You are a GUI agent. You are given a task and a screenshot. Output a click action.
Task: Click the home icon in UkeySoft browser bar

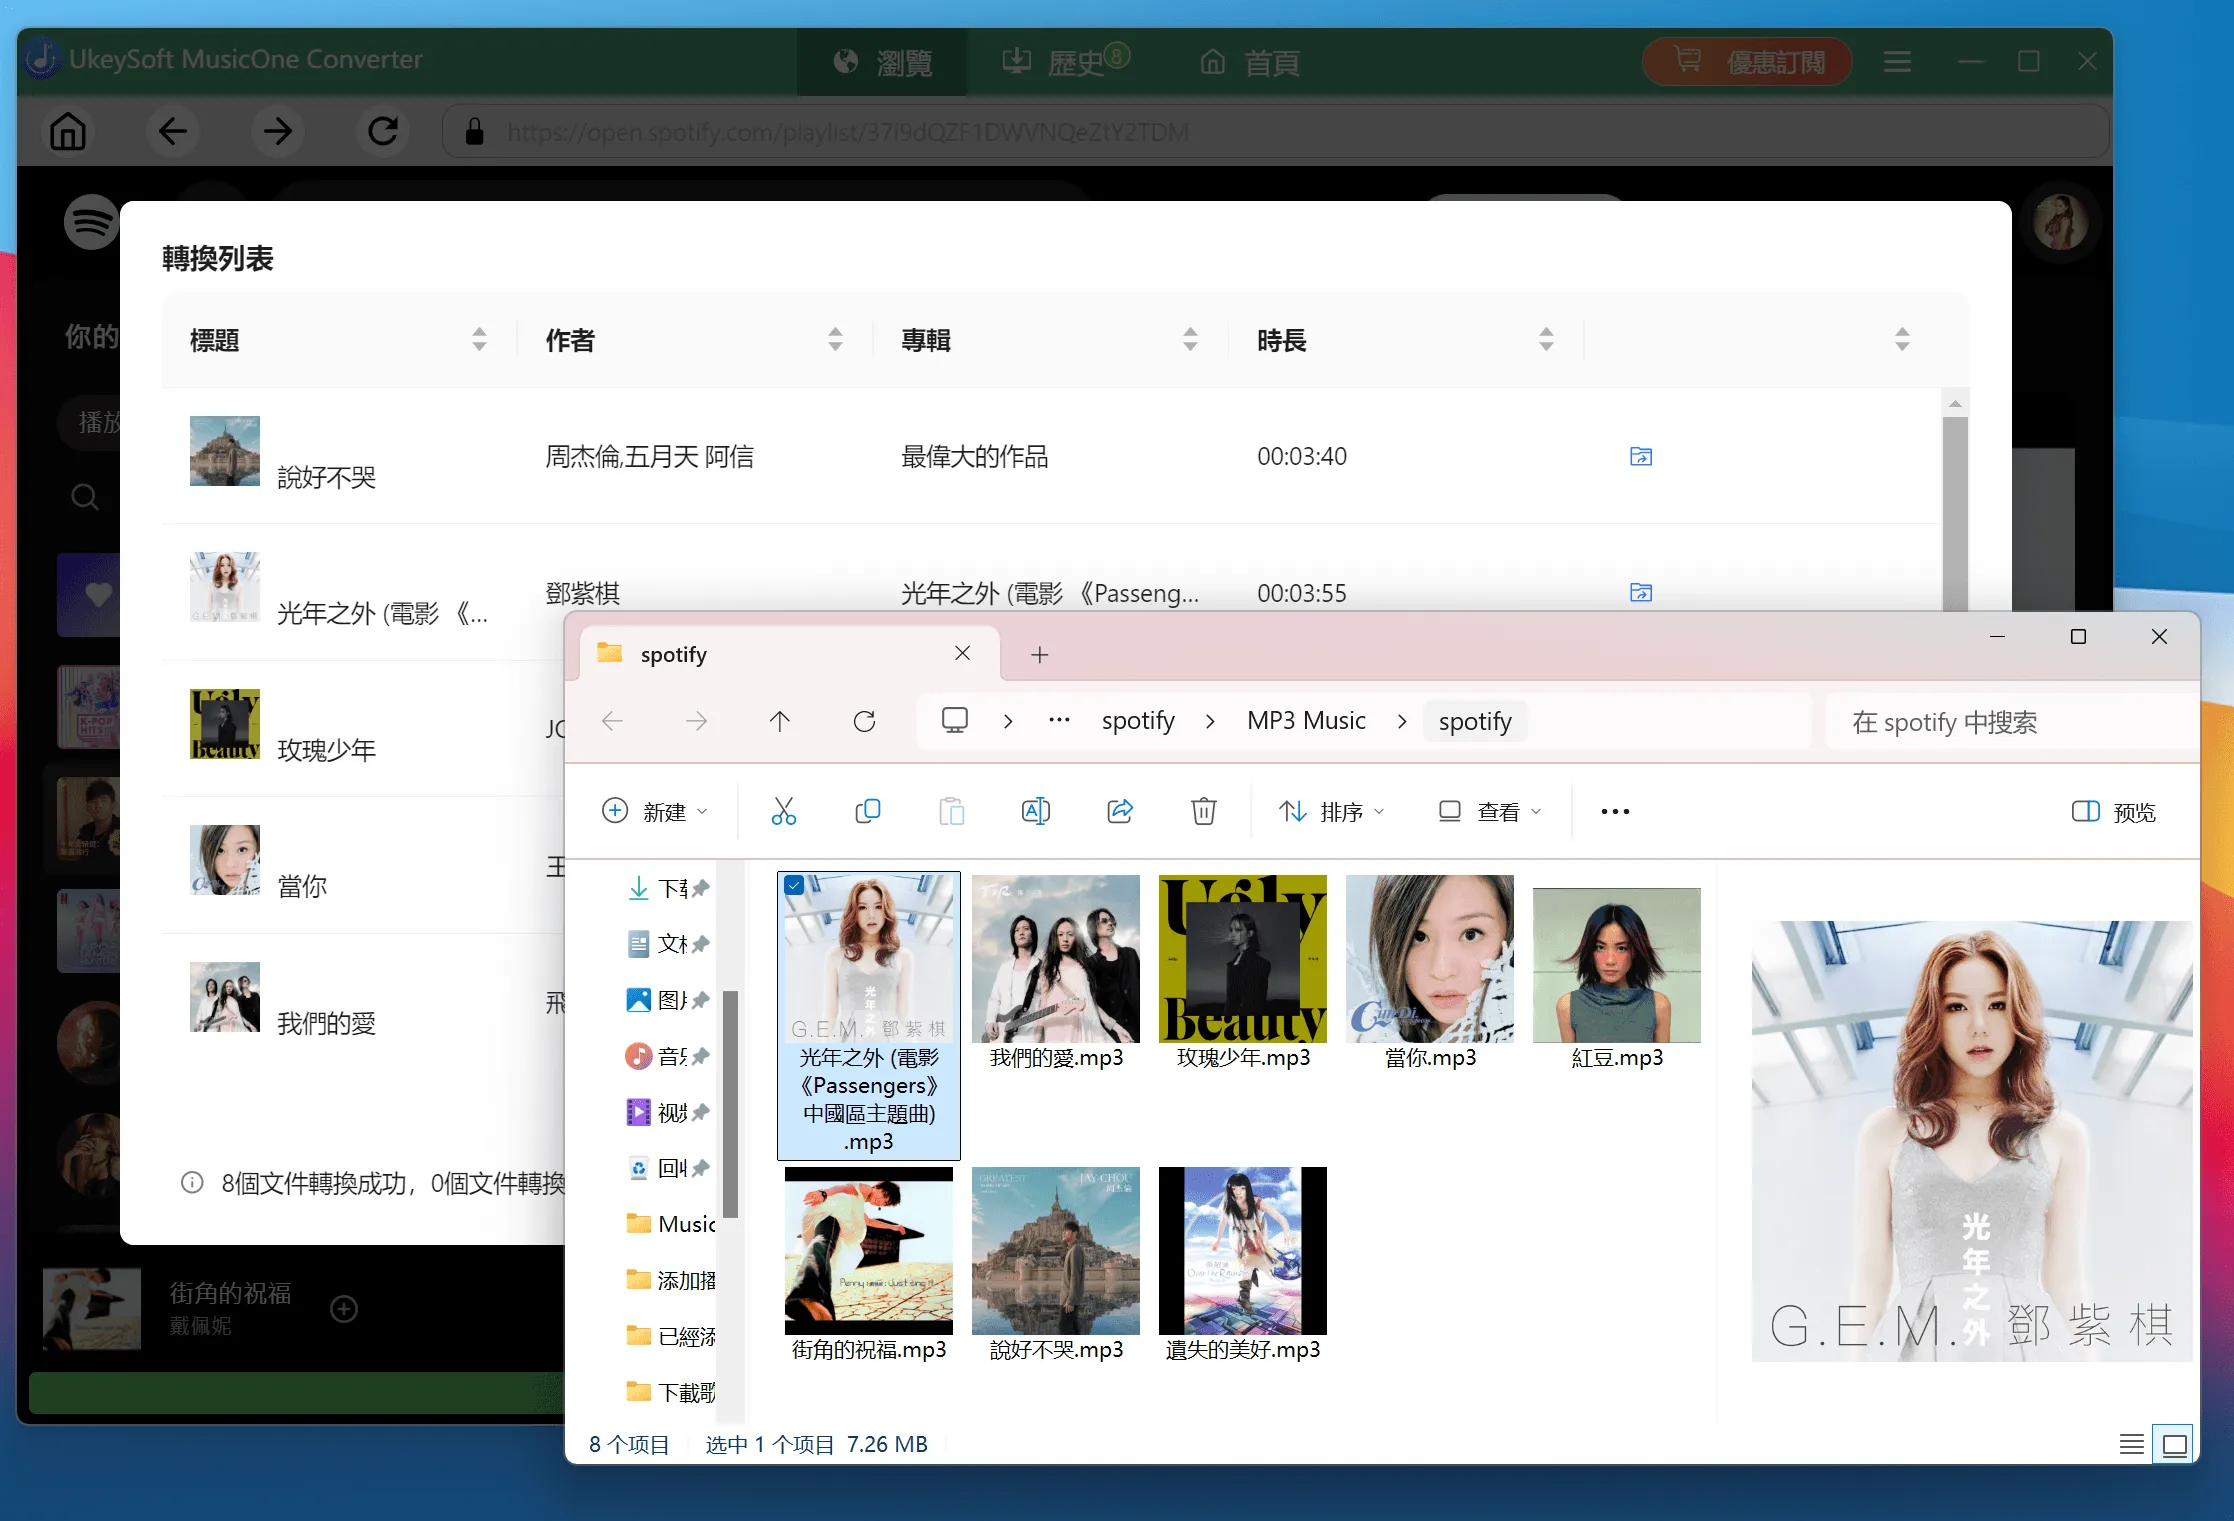(68, 131)
